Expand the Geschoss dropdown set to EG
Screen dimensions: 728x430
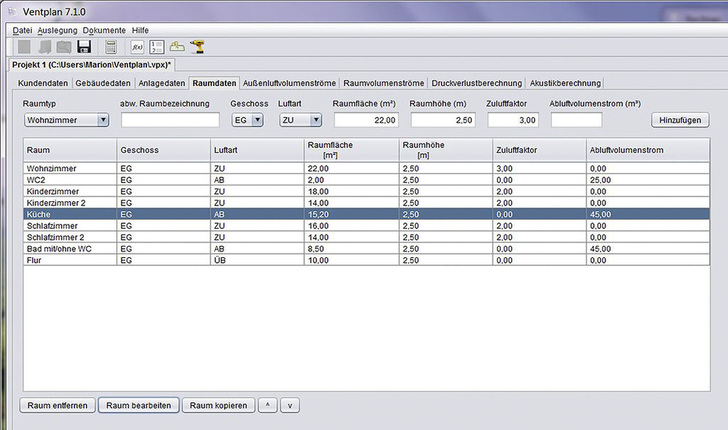[246, 120]
